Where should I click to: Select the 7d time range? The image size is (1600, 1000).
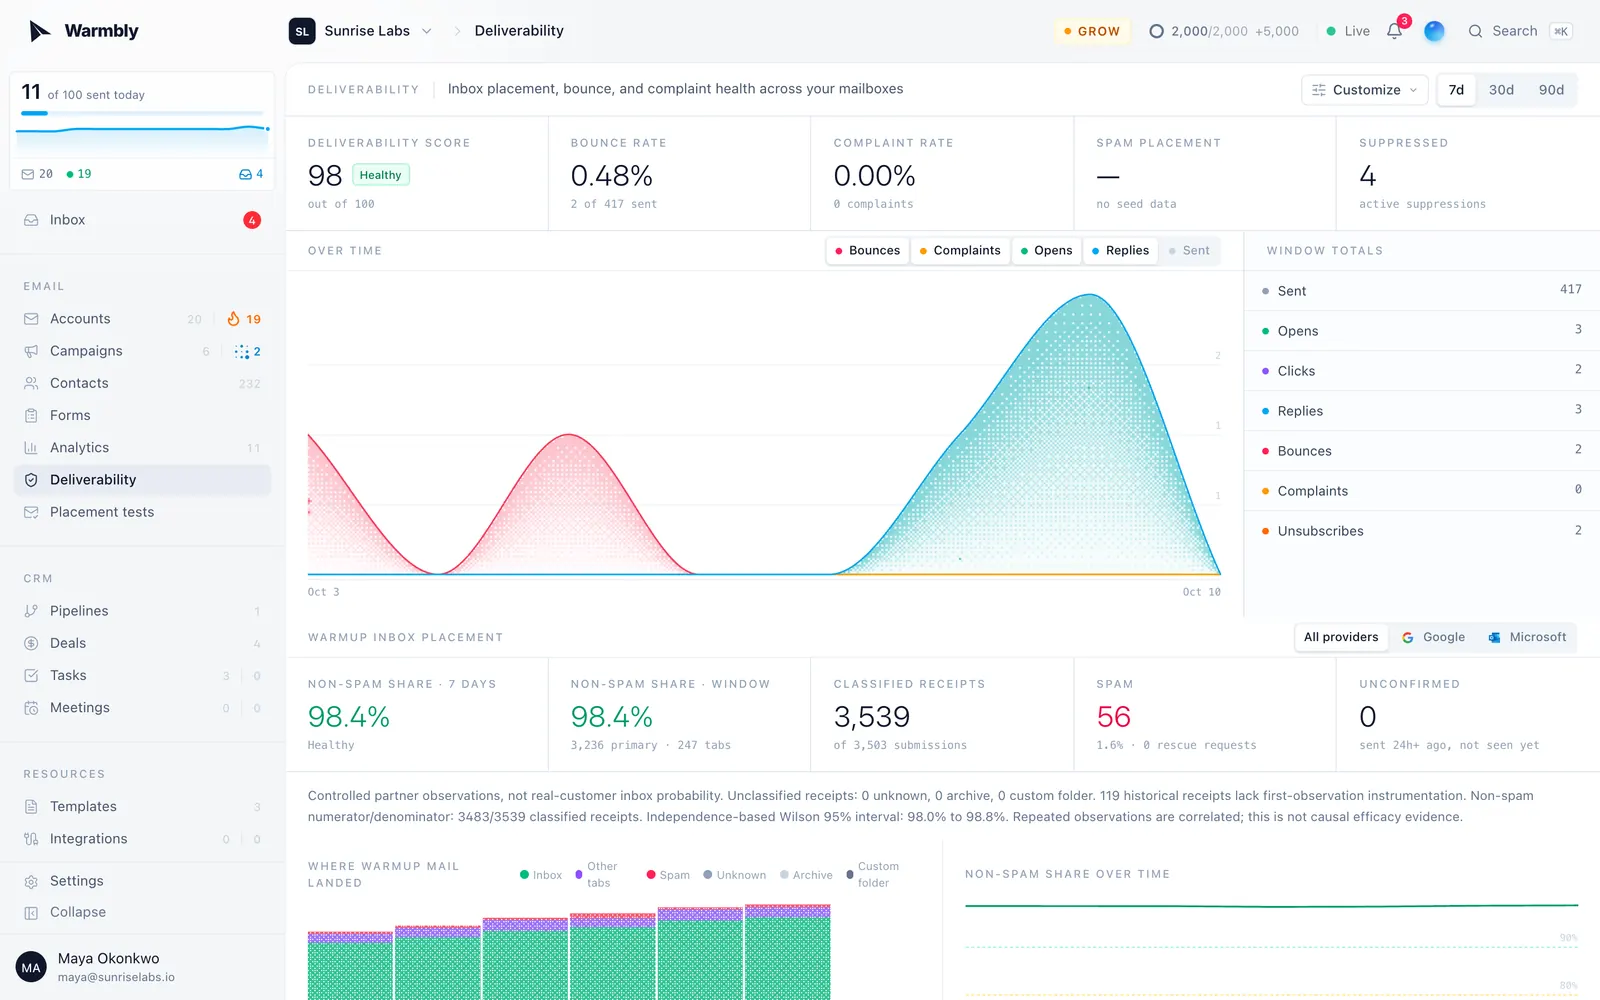point(1456,90)
